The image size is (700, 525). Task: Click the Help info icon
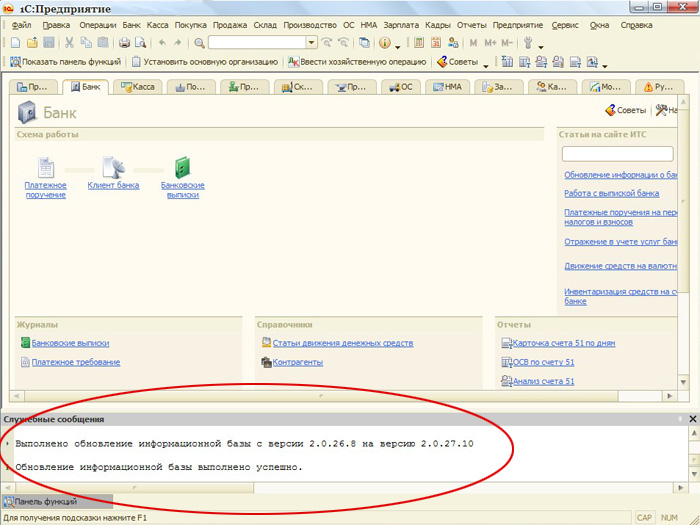click(384, 43)
